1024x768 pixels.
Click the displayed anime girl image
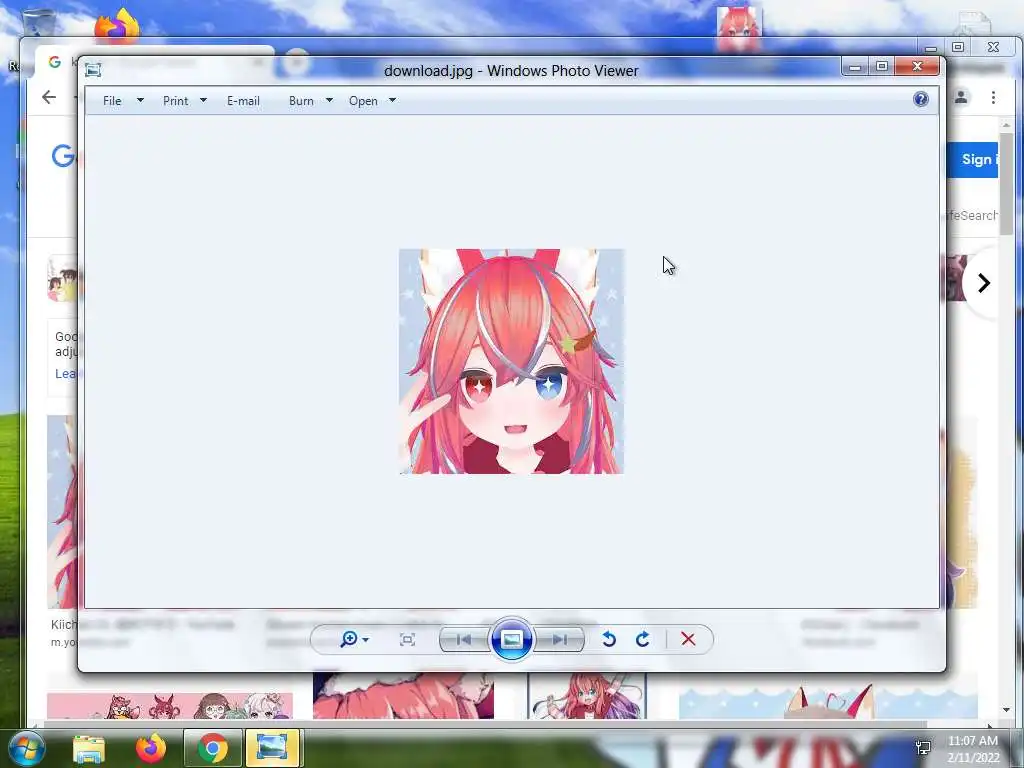point(511,361)
